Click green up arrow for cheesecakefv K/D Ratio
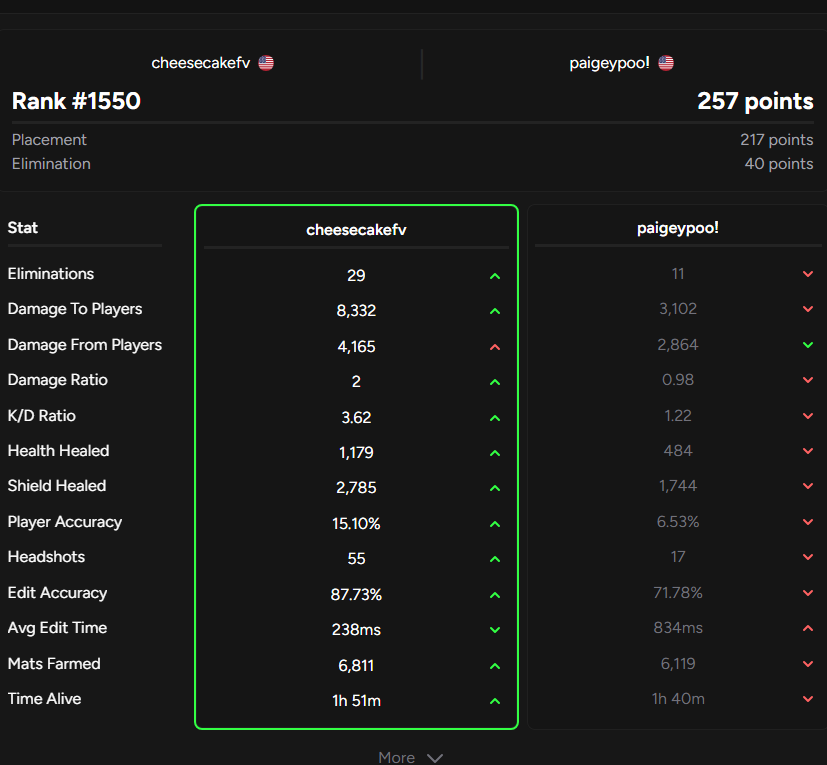This screenshot has width=827, height=765. (495, 418)
